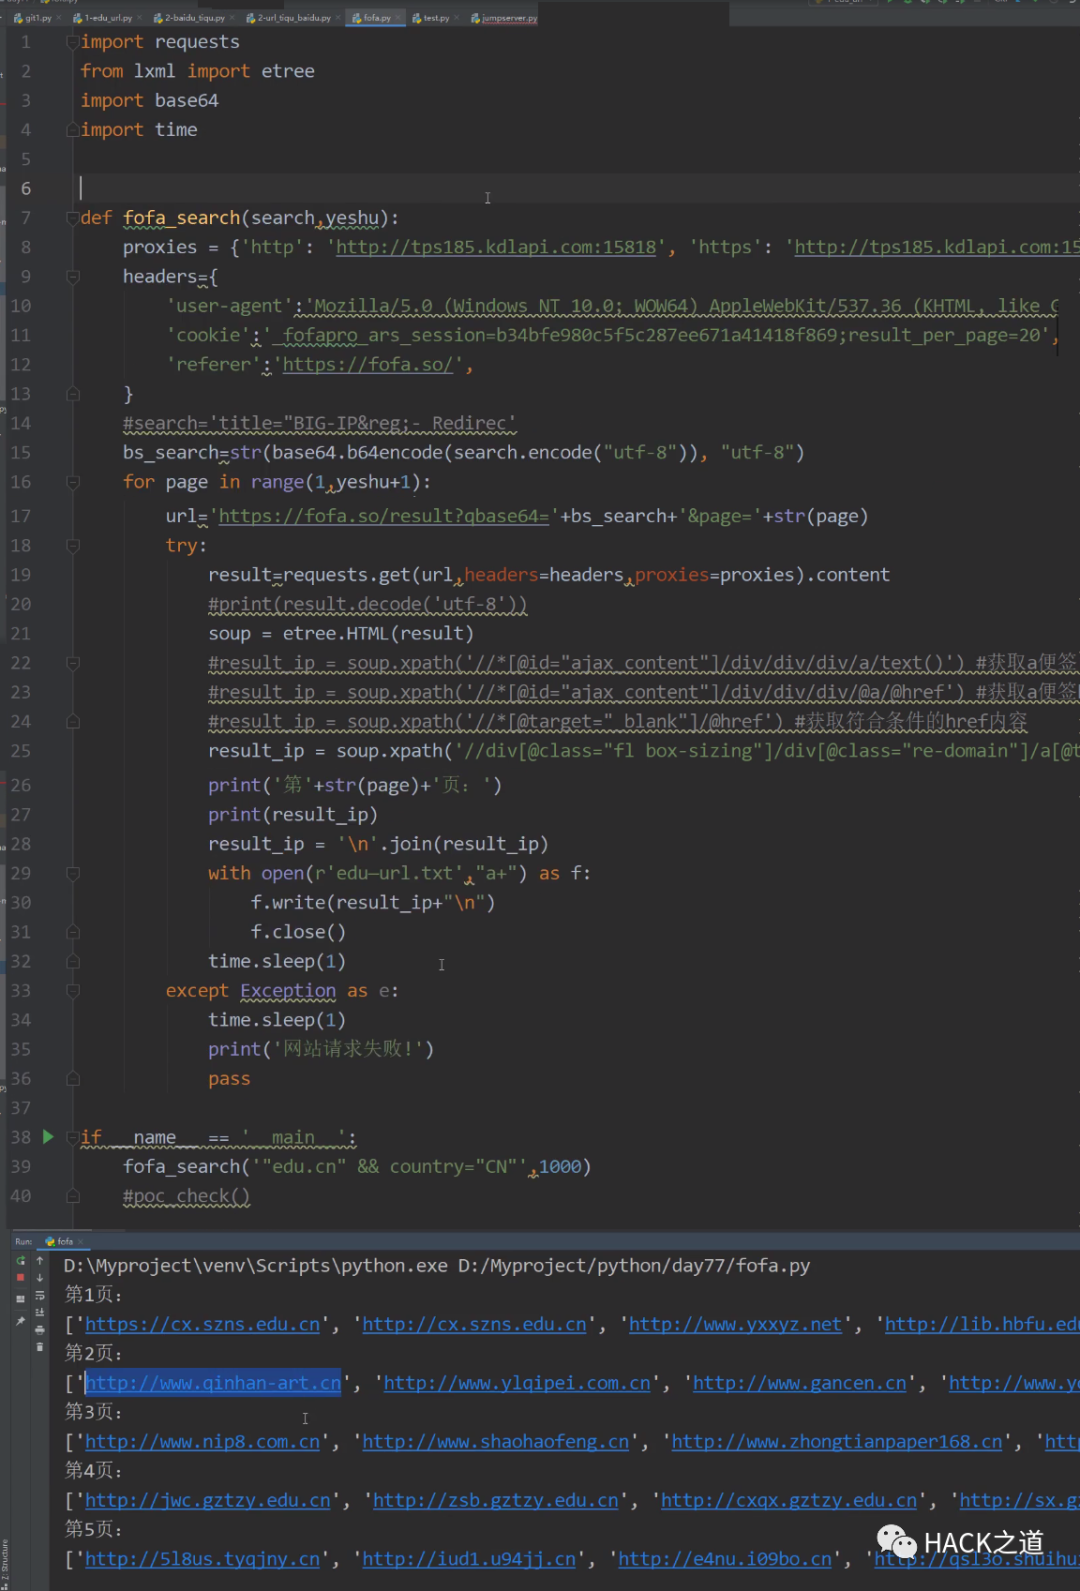Viewport: 1080px width, 1591px height.
Task: Open http://zsb.gztzy.edu.cn link
Action: coord(495,1500)
